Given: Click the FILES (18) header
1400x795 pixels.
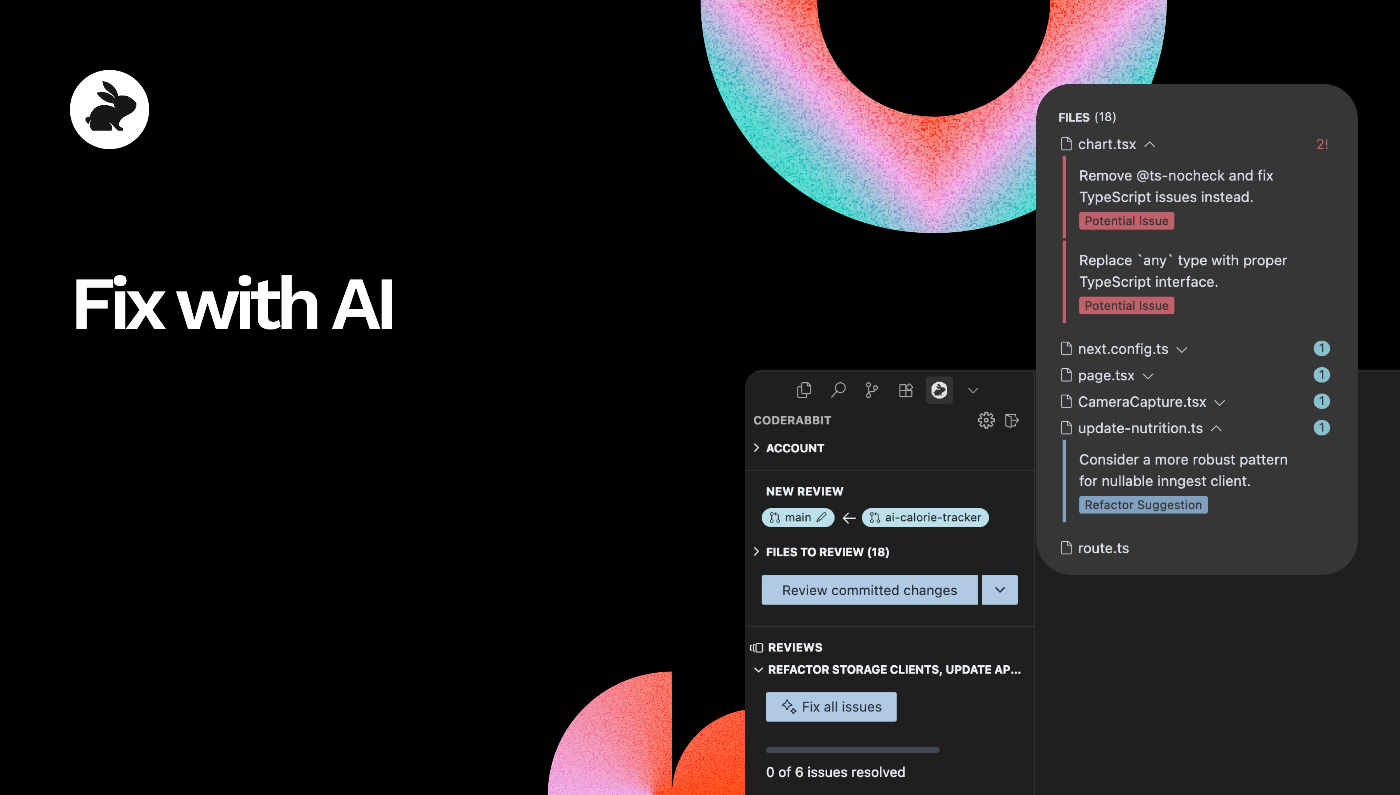Looking at the screenshot, I should point(1087,117).
